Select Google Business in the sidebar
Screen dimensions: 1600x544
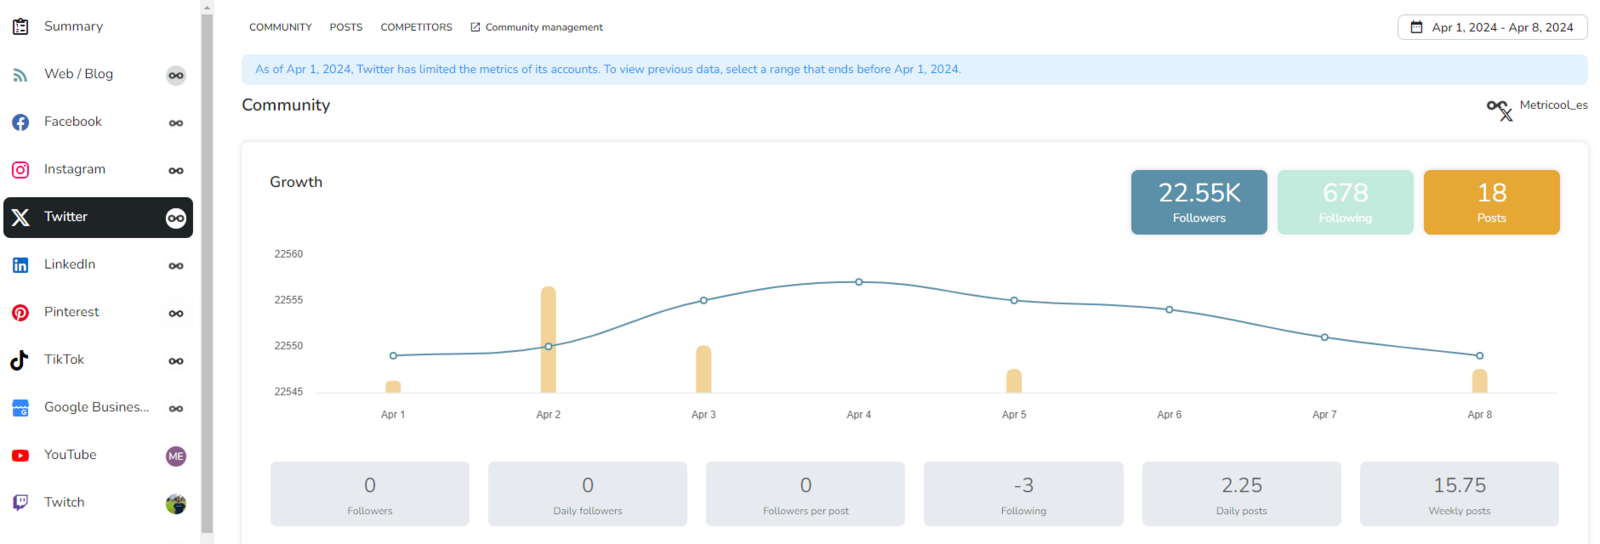click(x=96, y=407)
